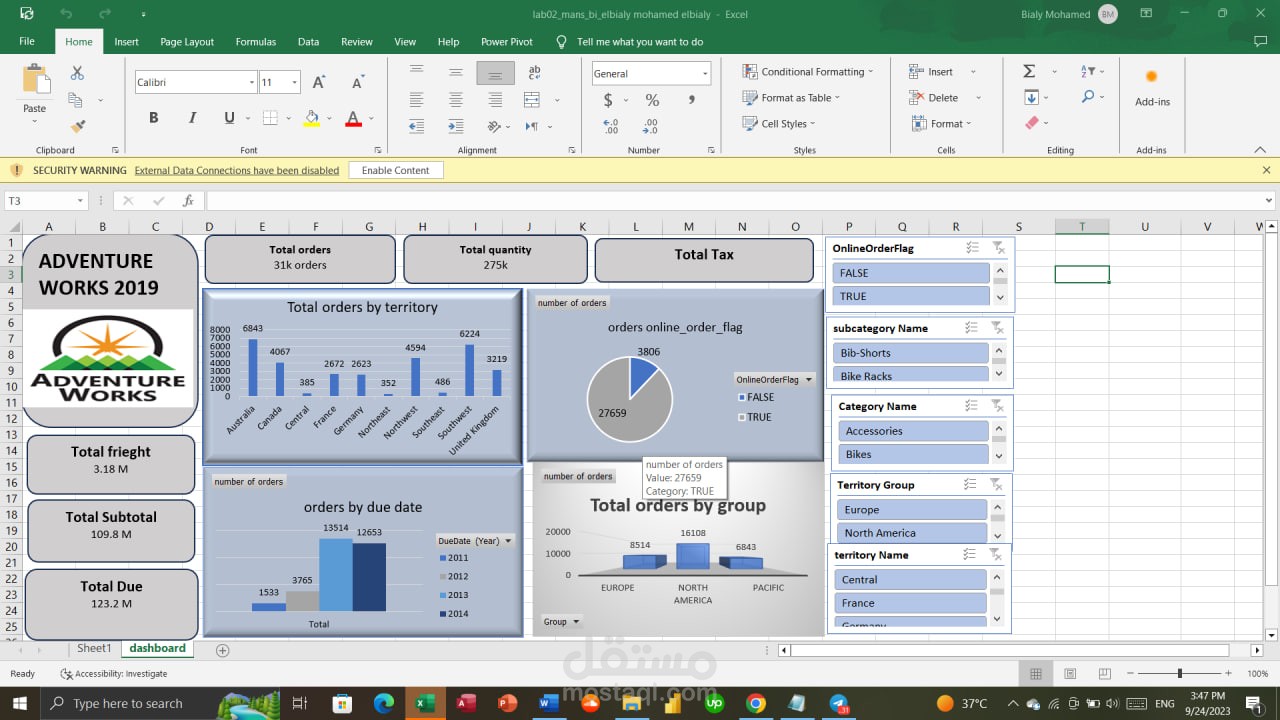Click the Find & Select magnifier icon

tap(1088, 97)
